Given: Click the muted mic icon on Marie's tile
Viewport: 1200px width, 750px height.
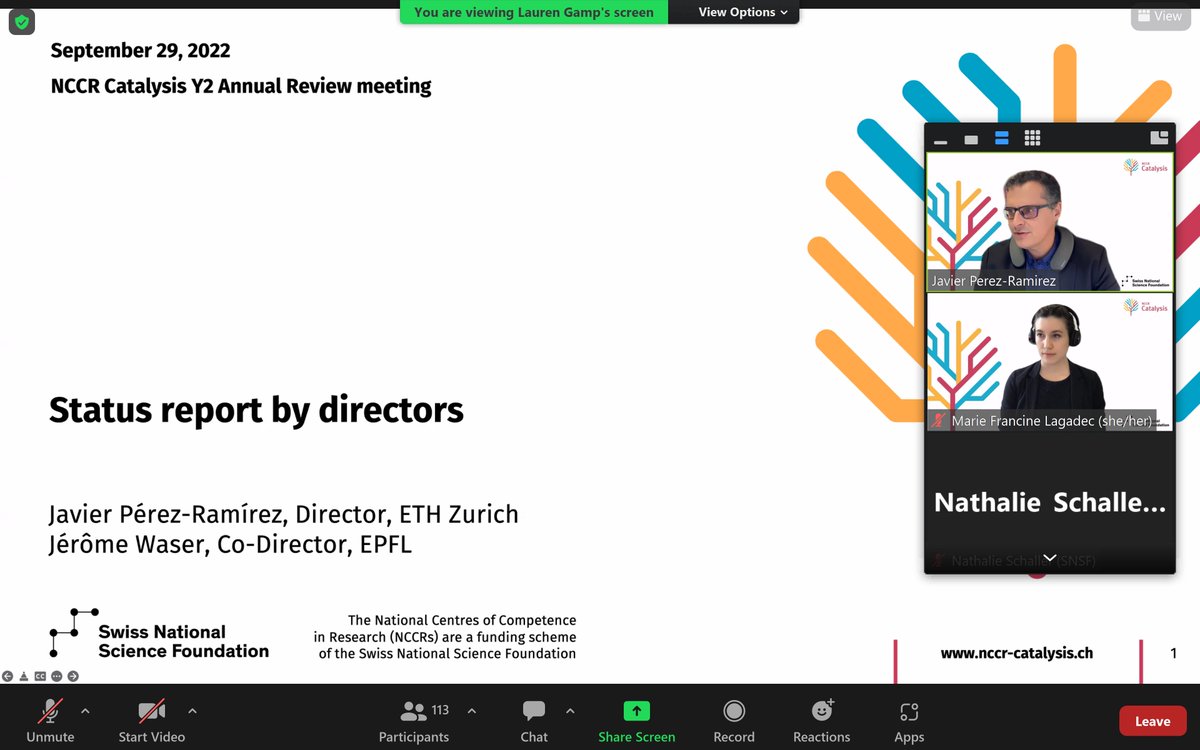Looking at the screenshot, I should click(x=938, y=421).
